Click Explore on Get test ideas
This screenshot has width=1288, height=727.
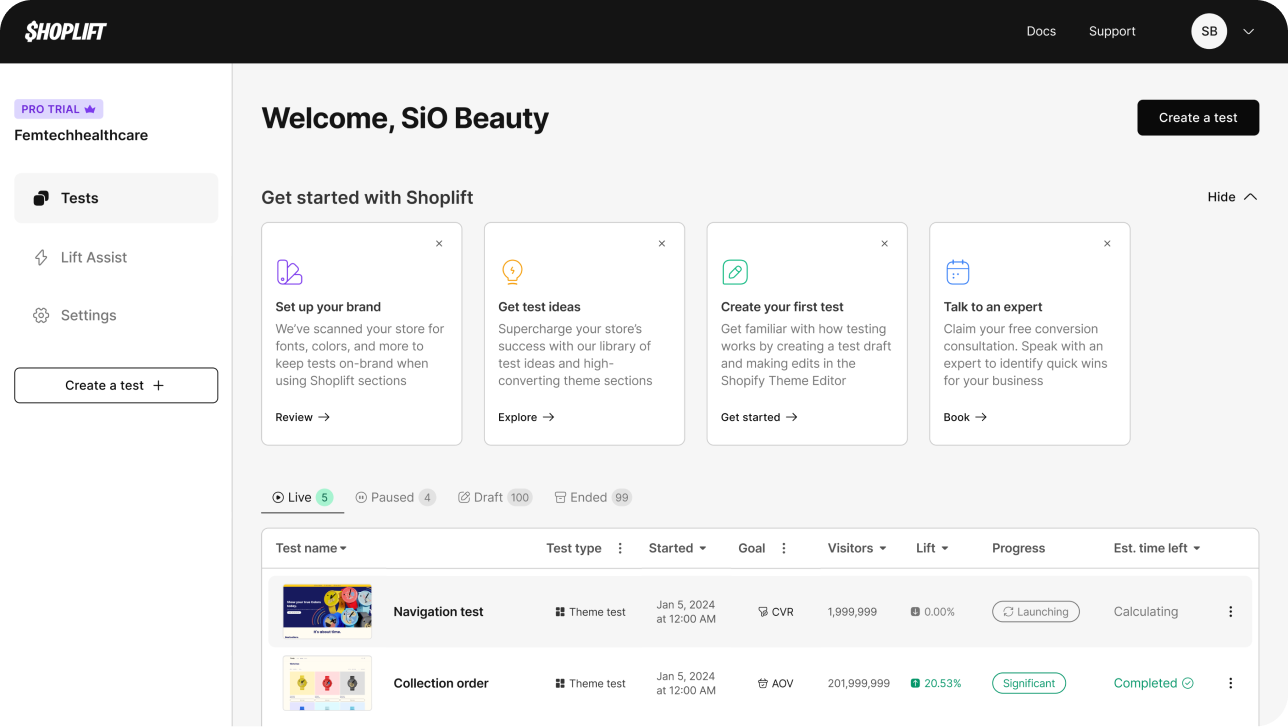click(526, 417)
